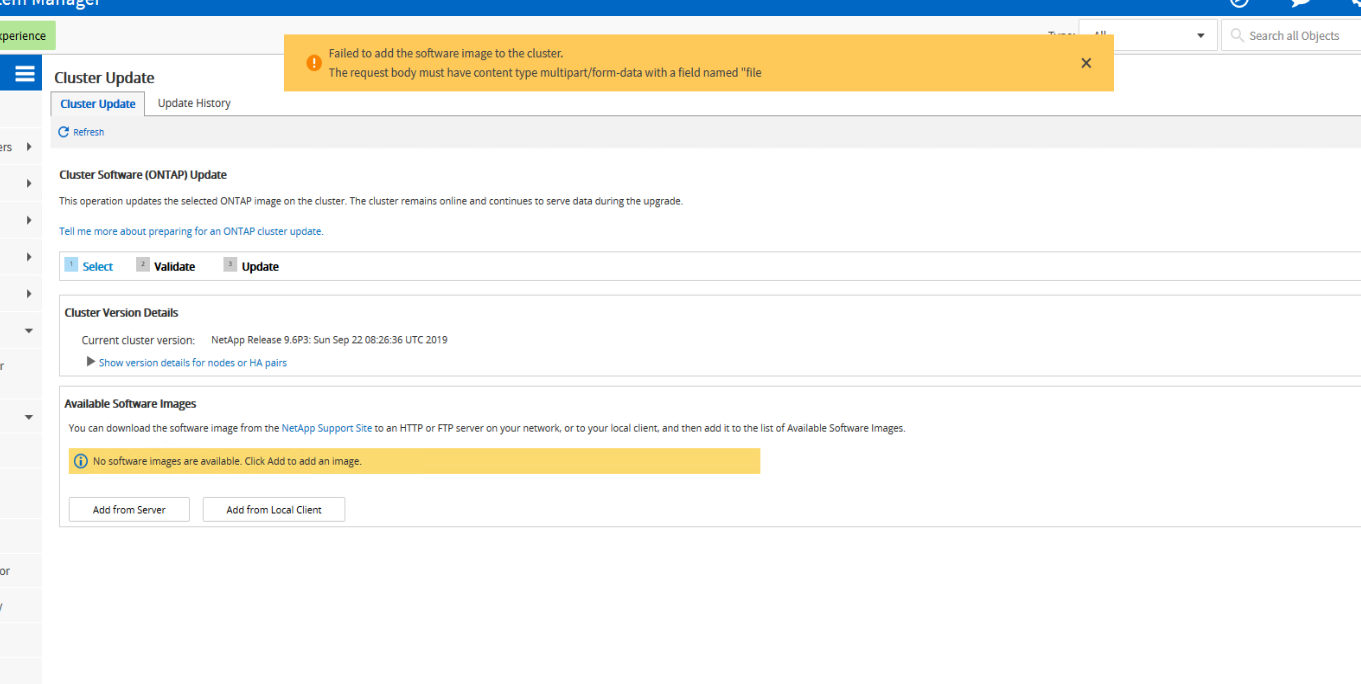Collapse the first expanded sidebar section

click(x=29, y=331)
